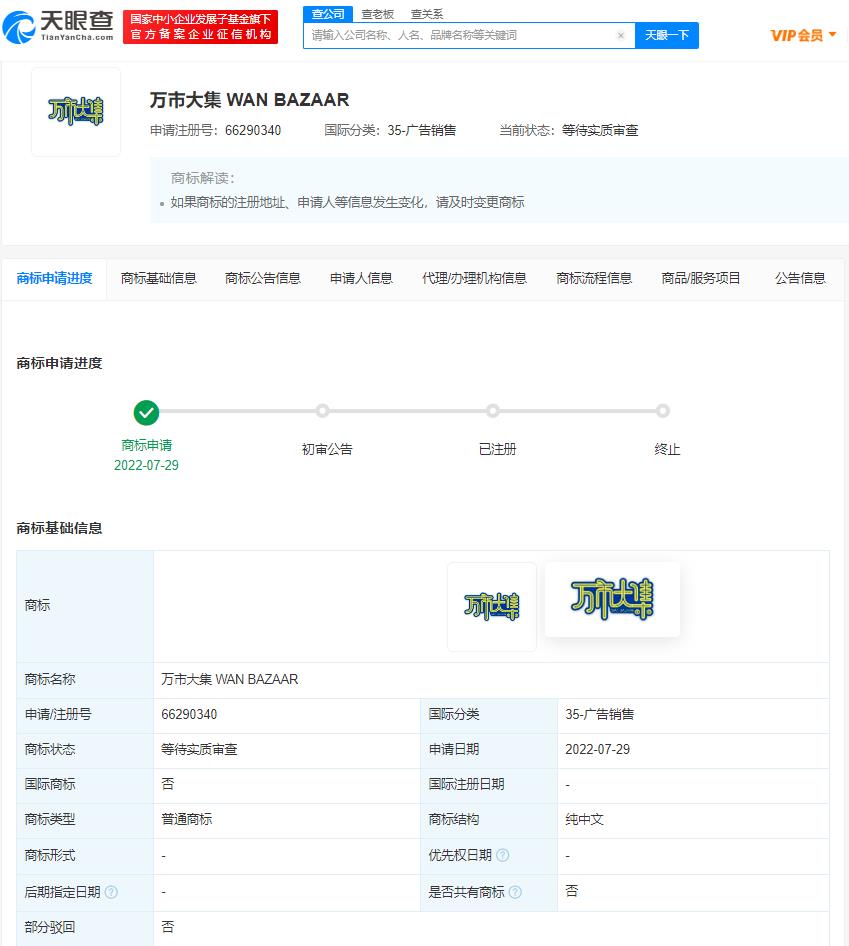Click the small trademark image in the table
Viewport: 849px width, 946px height.
pyautogui.click(x=492, y=607)
